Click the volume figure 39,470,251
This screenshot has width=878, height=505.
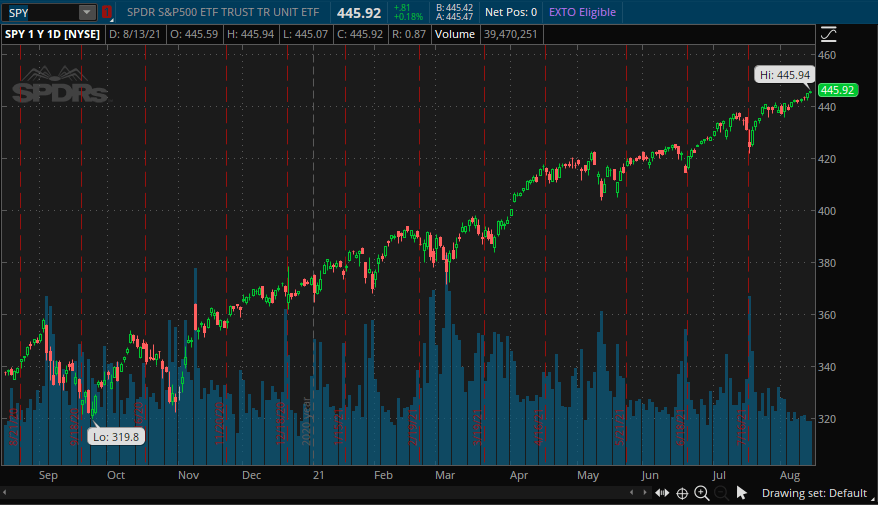pos(511,34)
